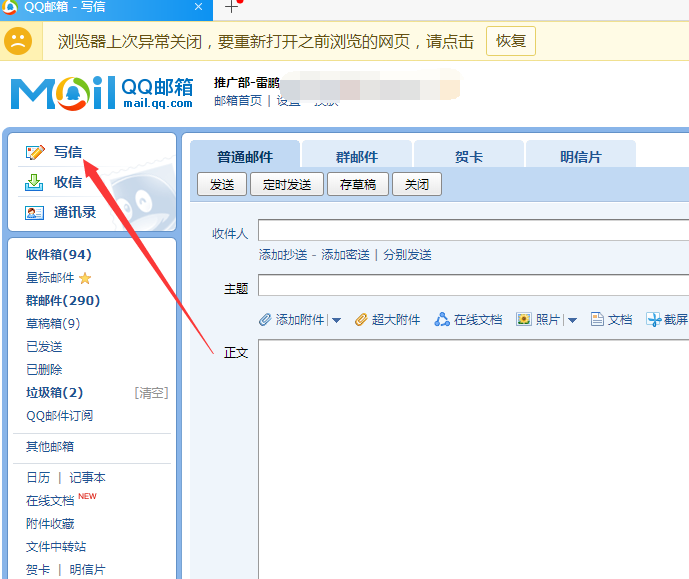Switch to the 贺卡 tab
The image size is (689, 579).
point(469,155)
